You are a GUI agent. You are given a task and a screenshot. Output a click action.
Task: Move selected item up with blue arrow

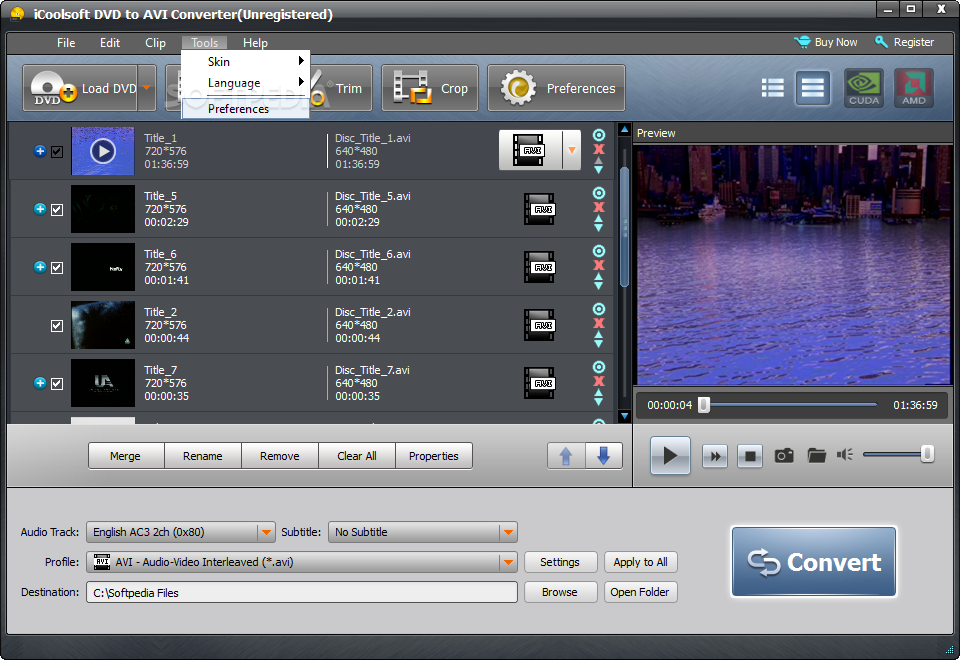[566, 456]
